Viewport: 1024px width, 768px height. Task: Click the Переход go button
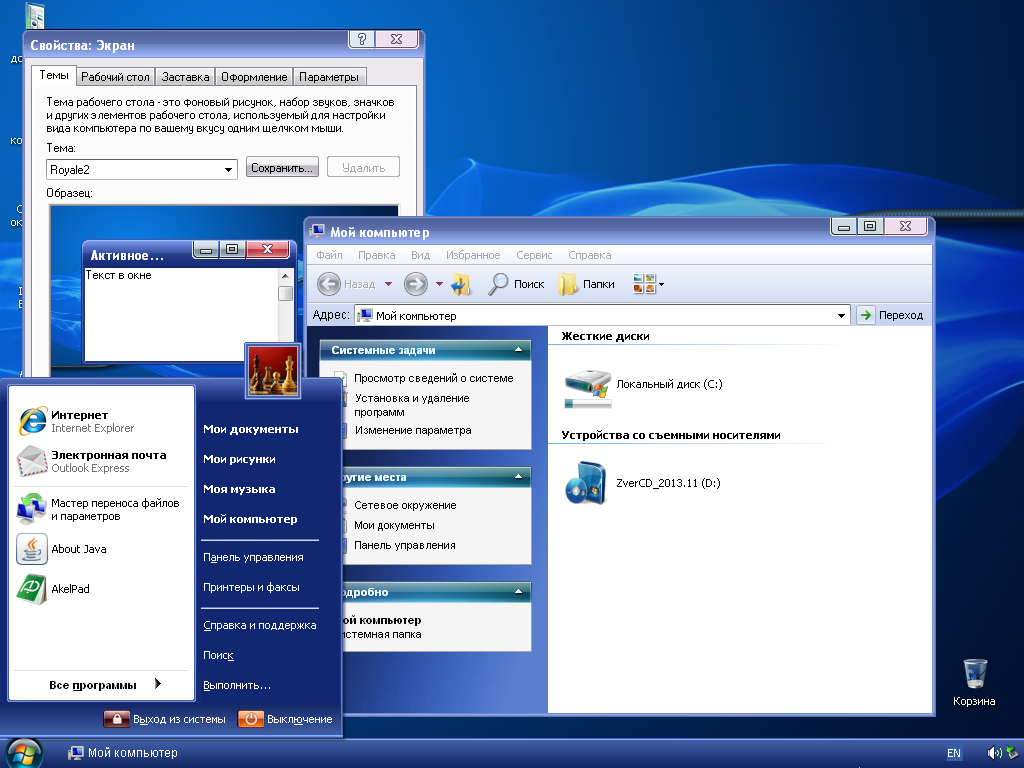point(890,315)
